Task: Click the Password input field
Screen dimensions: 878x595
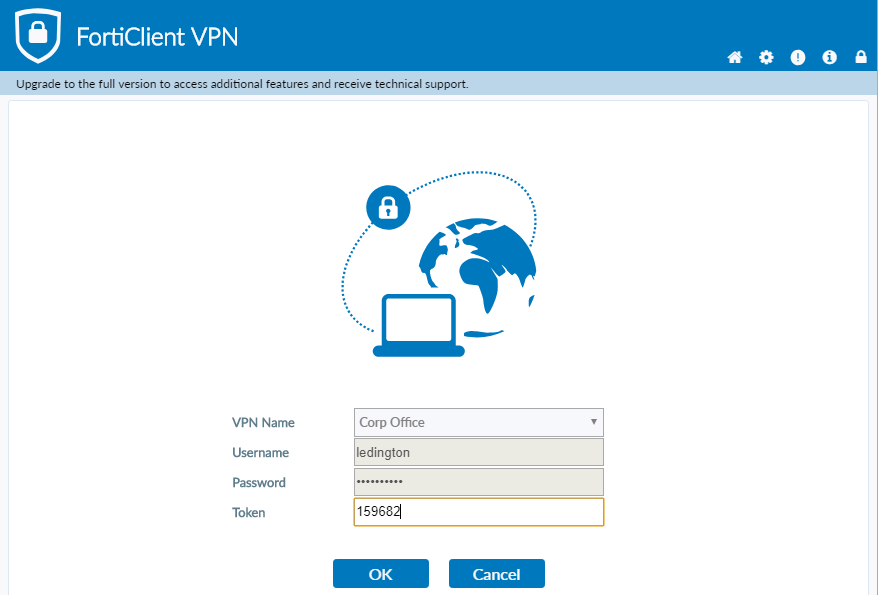Action: pos(478,482)
